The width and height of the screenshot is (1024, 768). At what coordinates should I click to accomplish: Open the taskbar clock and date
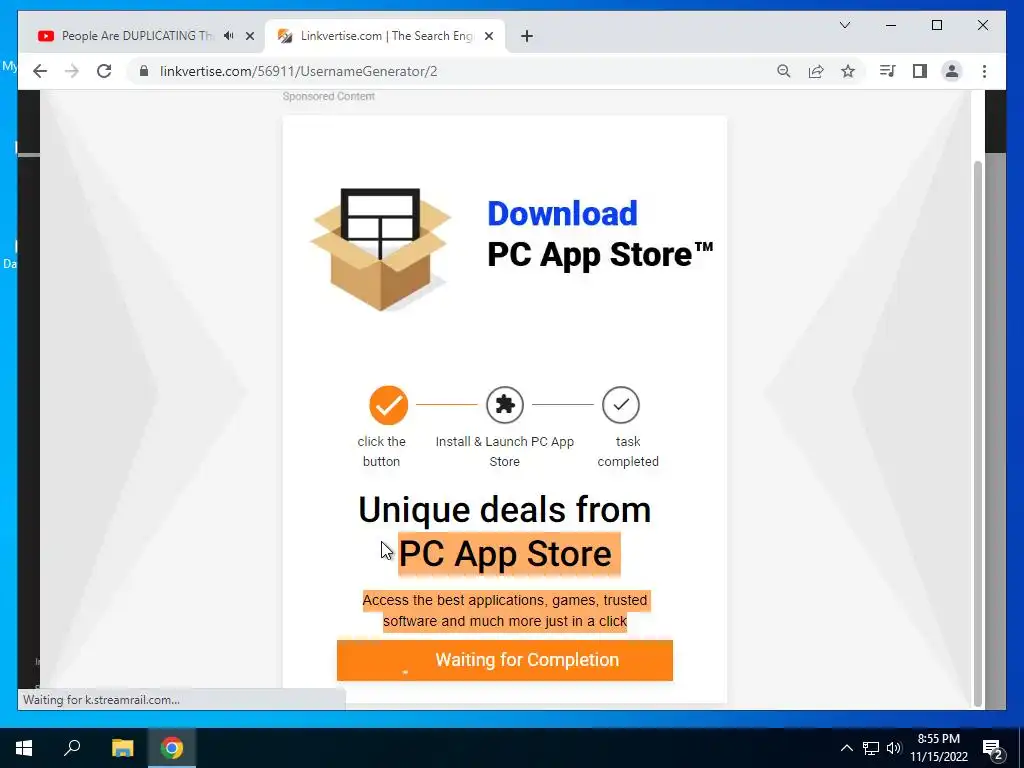(939, 748)
